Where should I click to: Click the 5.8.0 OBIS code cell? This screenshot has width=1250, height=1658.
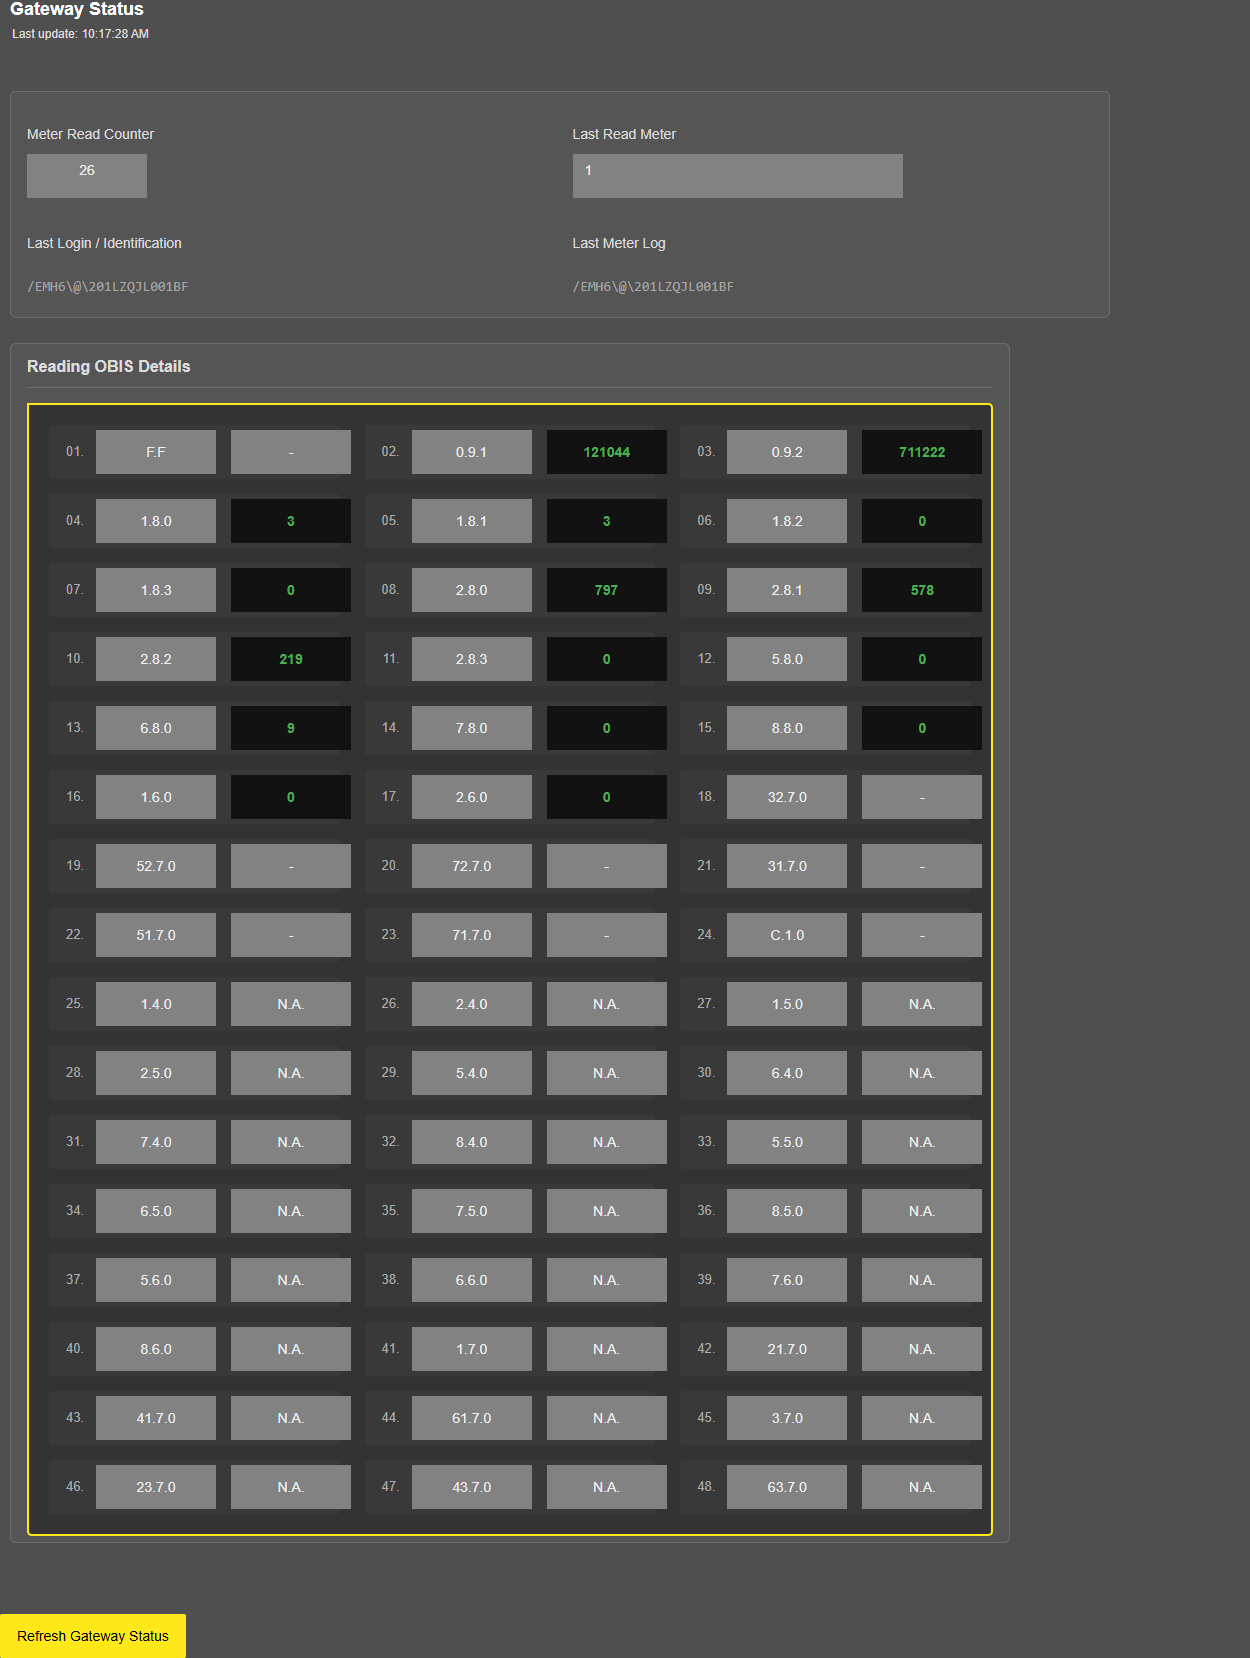coord(787,659)
